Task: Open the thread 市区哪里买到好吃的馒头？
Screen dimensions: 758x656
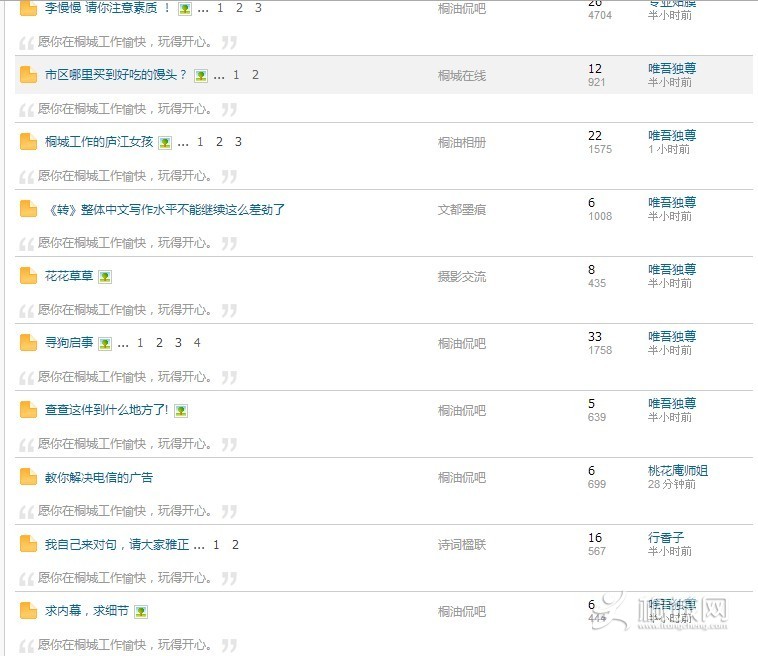Action: [116, 75]
